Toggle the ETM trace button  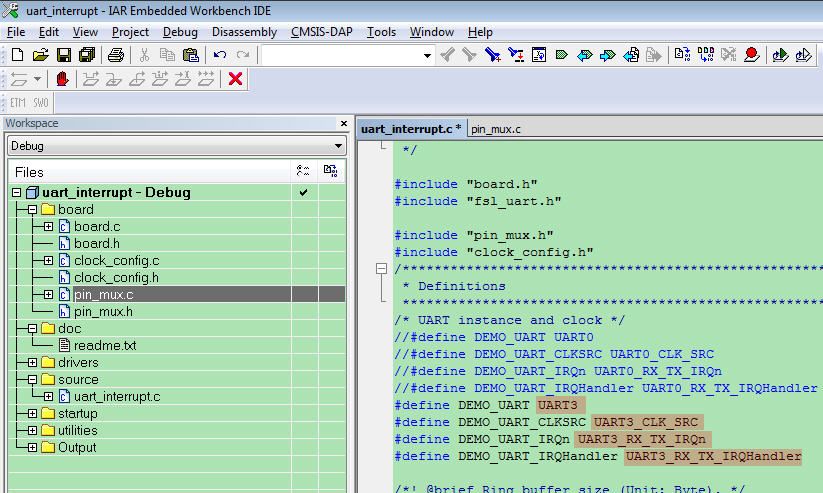(18, 103)
